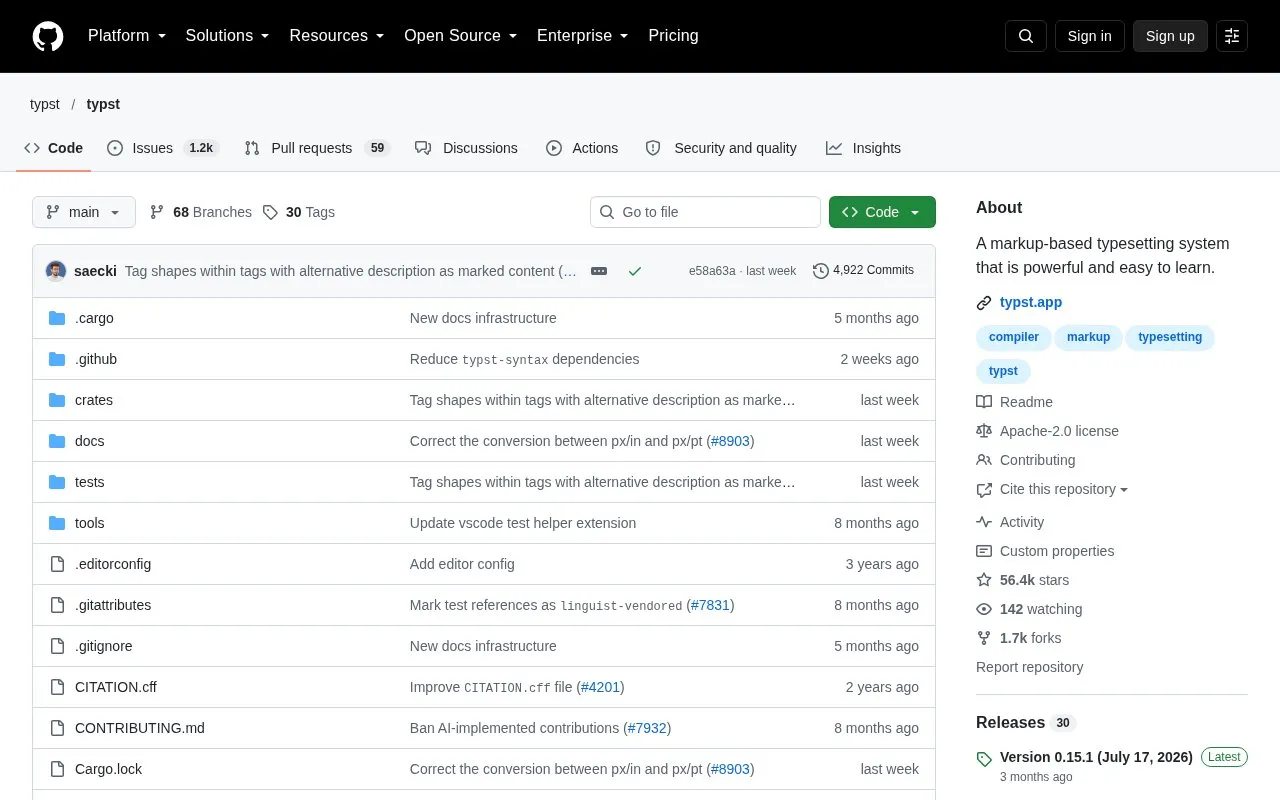Image resolution: width=1280 pixels, height=800 pixels.
Task: Click the Activity pulse icon
Action: (x=984, y=522)
